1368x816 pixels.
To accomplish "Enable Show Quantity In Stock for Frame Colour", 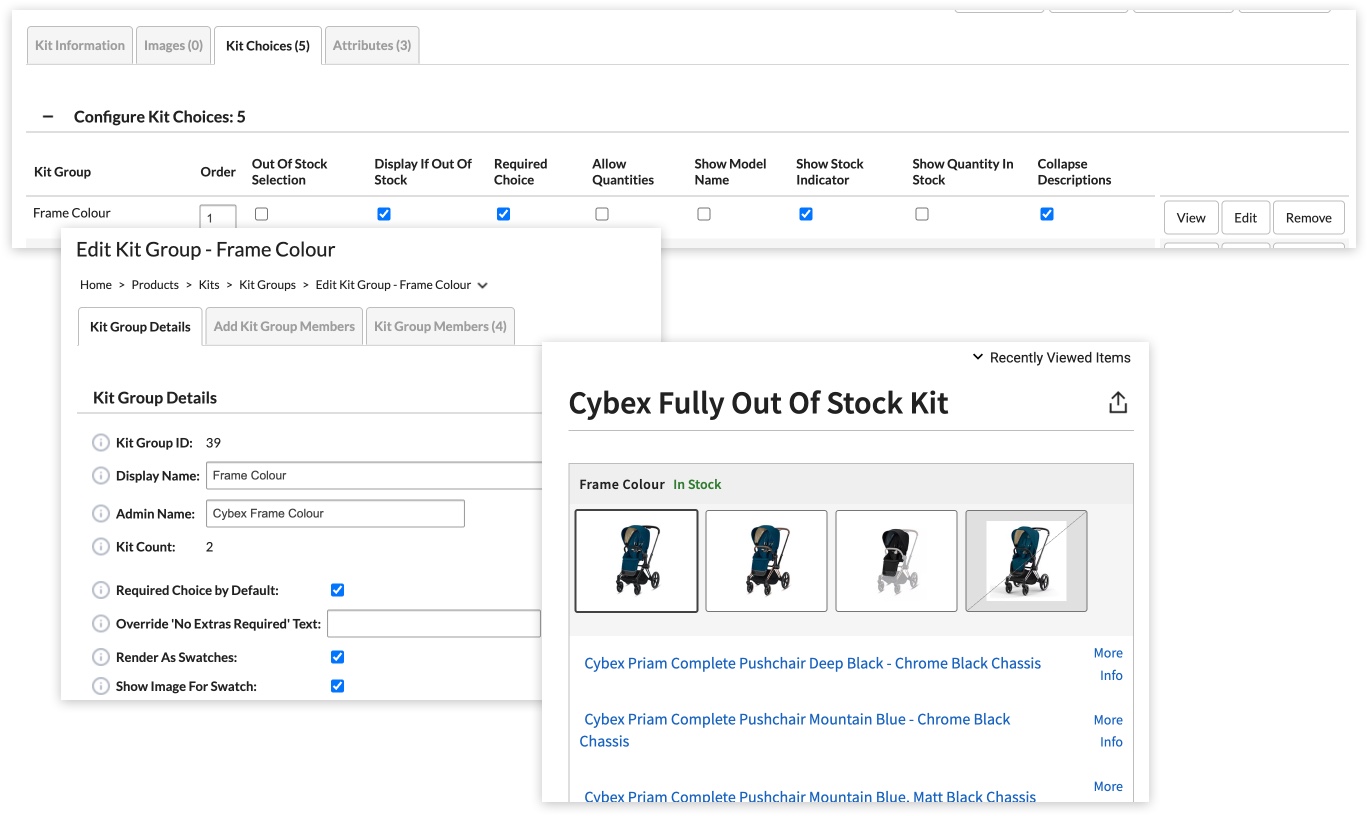I will pos(922,214).
